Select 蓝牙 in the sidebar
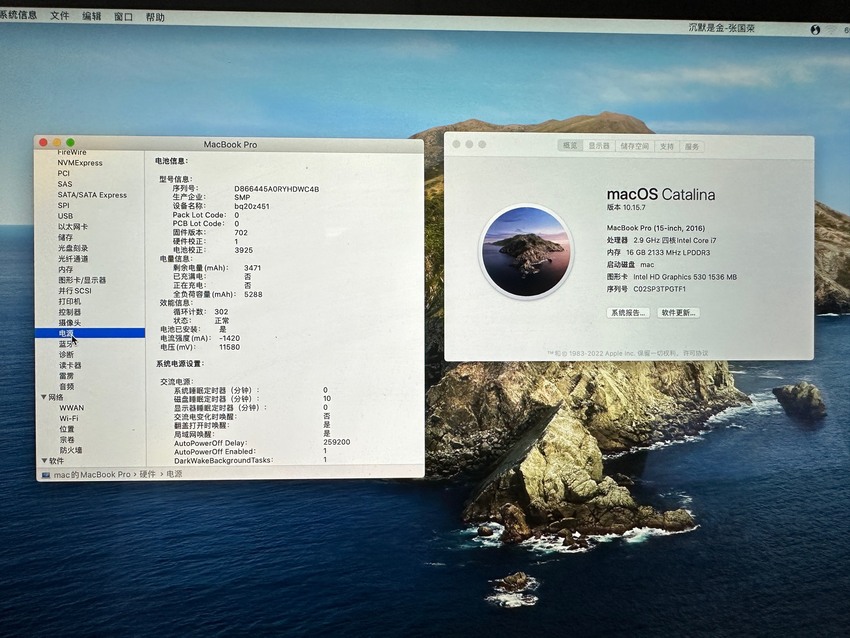The image size is (850, 638). tap(66, 344)
